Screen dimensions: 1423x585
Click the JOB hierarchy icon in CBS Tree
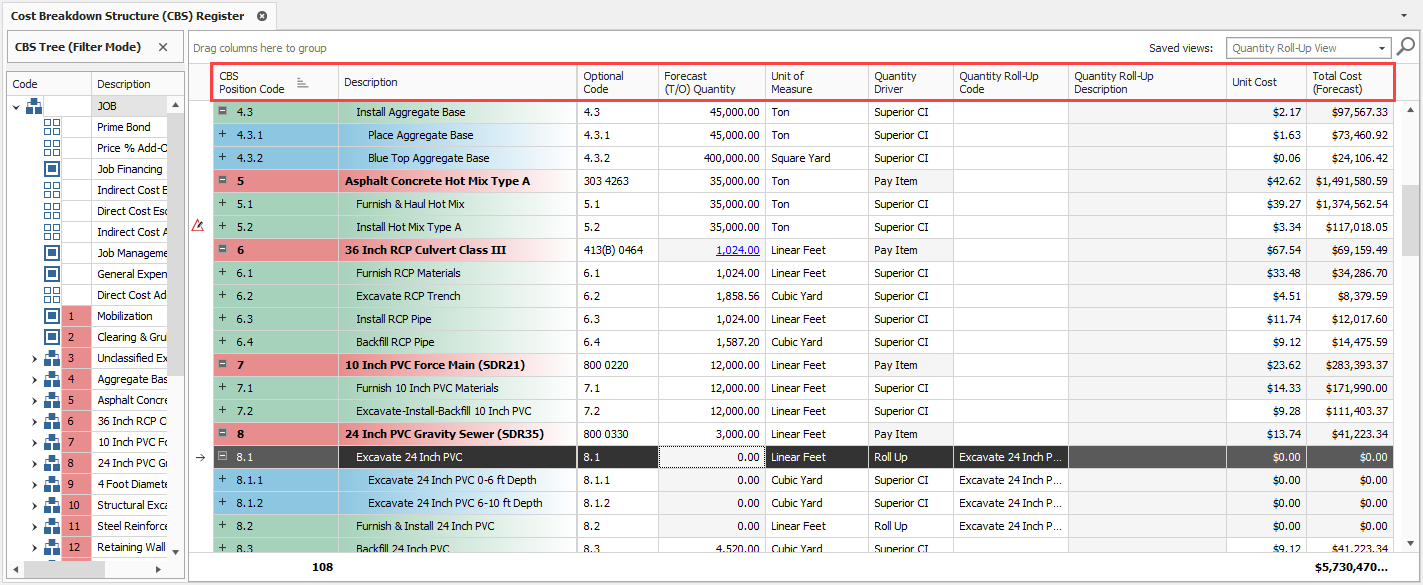pyautogui.click(x=34, y=106)
